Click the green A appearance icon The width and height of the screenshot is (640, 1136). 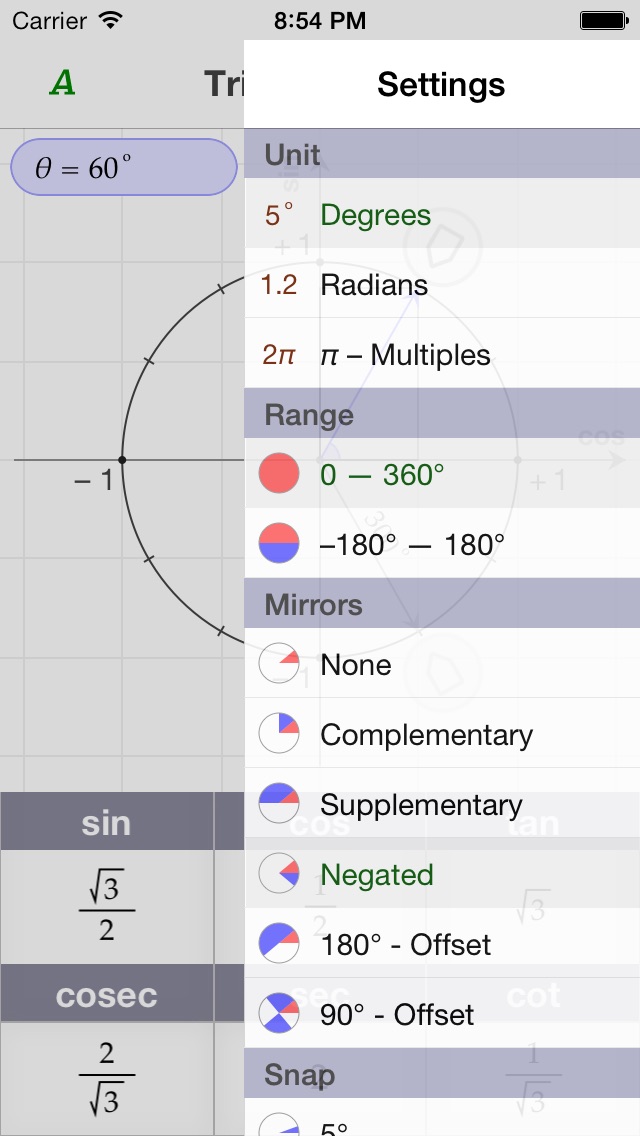[60, 84]
